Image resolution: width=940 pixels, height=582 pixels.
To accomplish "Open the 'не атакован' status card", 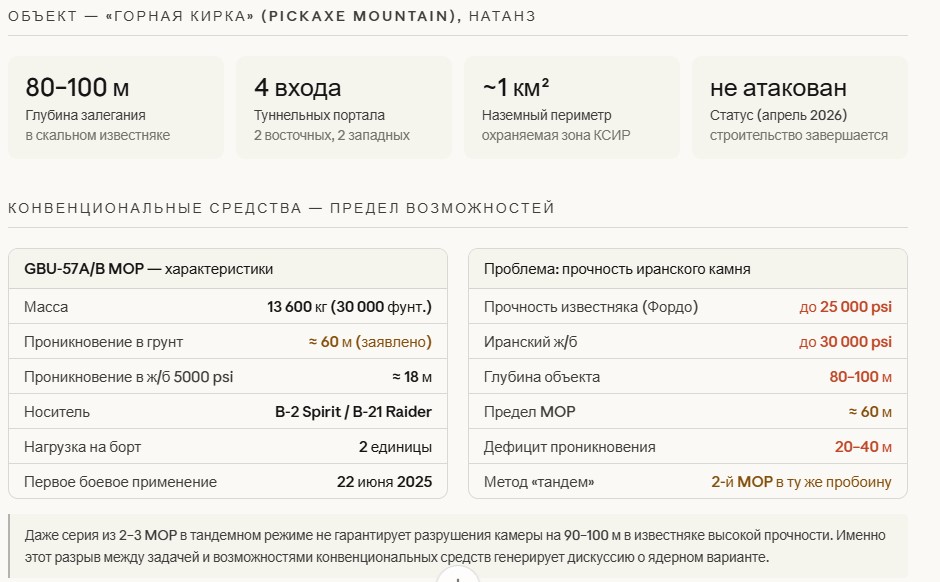I will 799,107.
